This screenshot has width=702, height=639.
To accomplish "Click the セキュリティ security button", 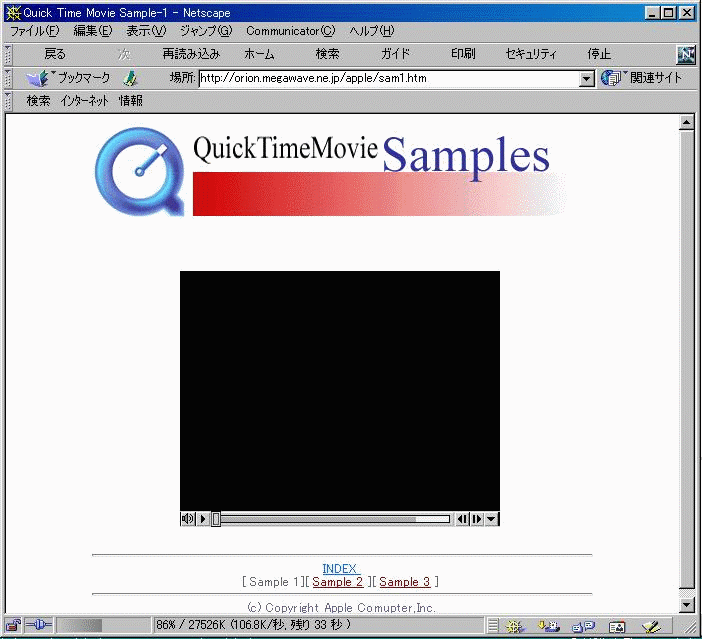I will (x=531, y=54).
